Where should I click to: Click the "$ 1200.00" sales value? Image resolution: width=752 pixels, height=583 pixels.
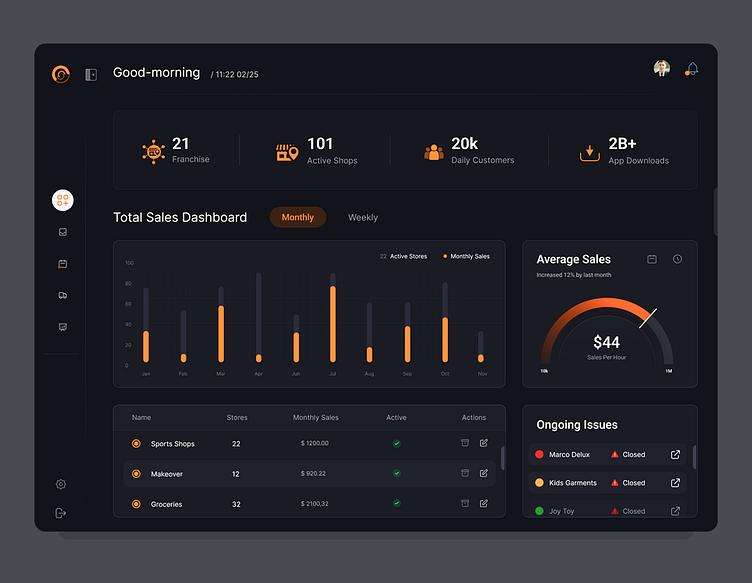click(x=315, y=443)
